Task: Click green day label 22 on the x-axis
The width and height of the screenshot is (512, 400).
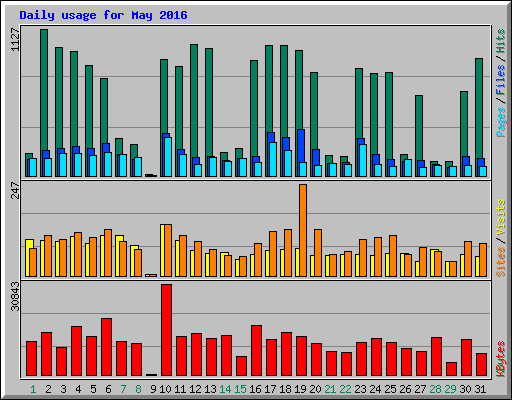Action: (345, 389)
